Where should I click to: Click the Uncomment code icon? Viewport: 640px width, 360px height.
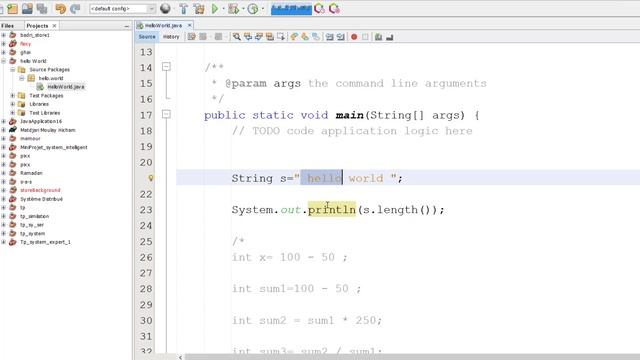tap(389, 37)
